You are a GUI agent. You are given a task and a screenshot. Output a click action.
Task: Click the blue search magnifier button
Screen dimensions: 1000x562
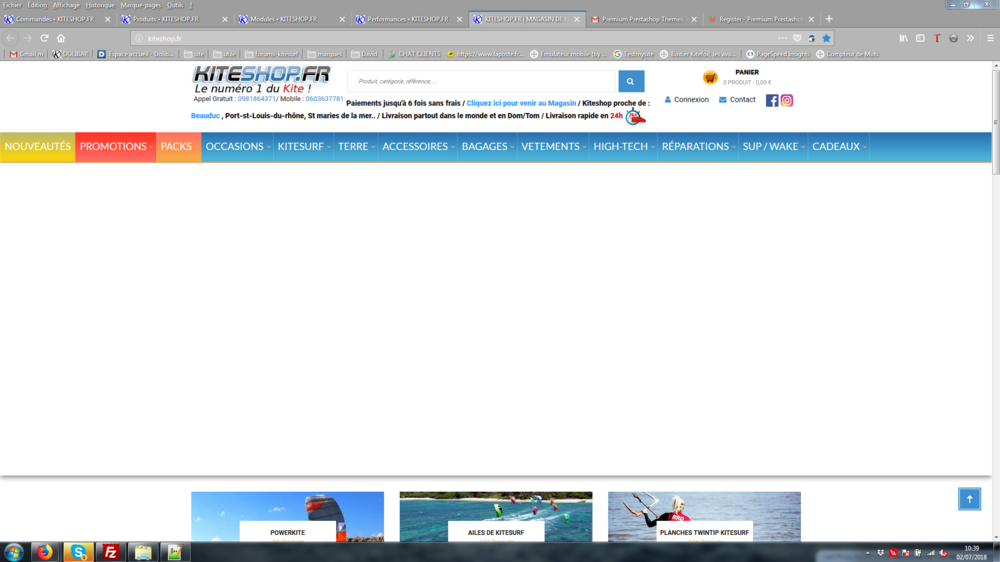click(x=631, y=81)
